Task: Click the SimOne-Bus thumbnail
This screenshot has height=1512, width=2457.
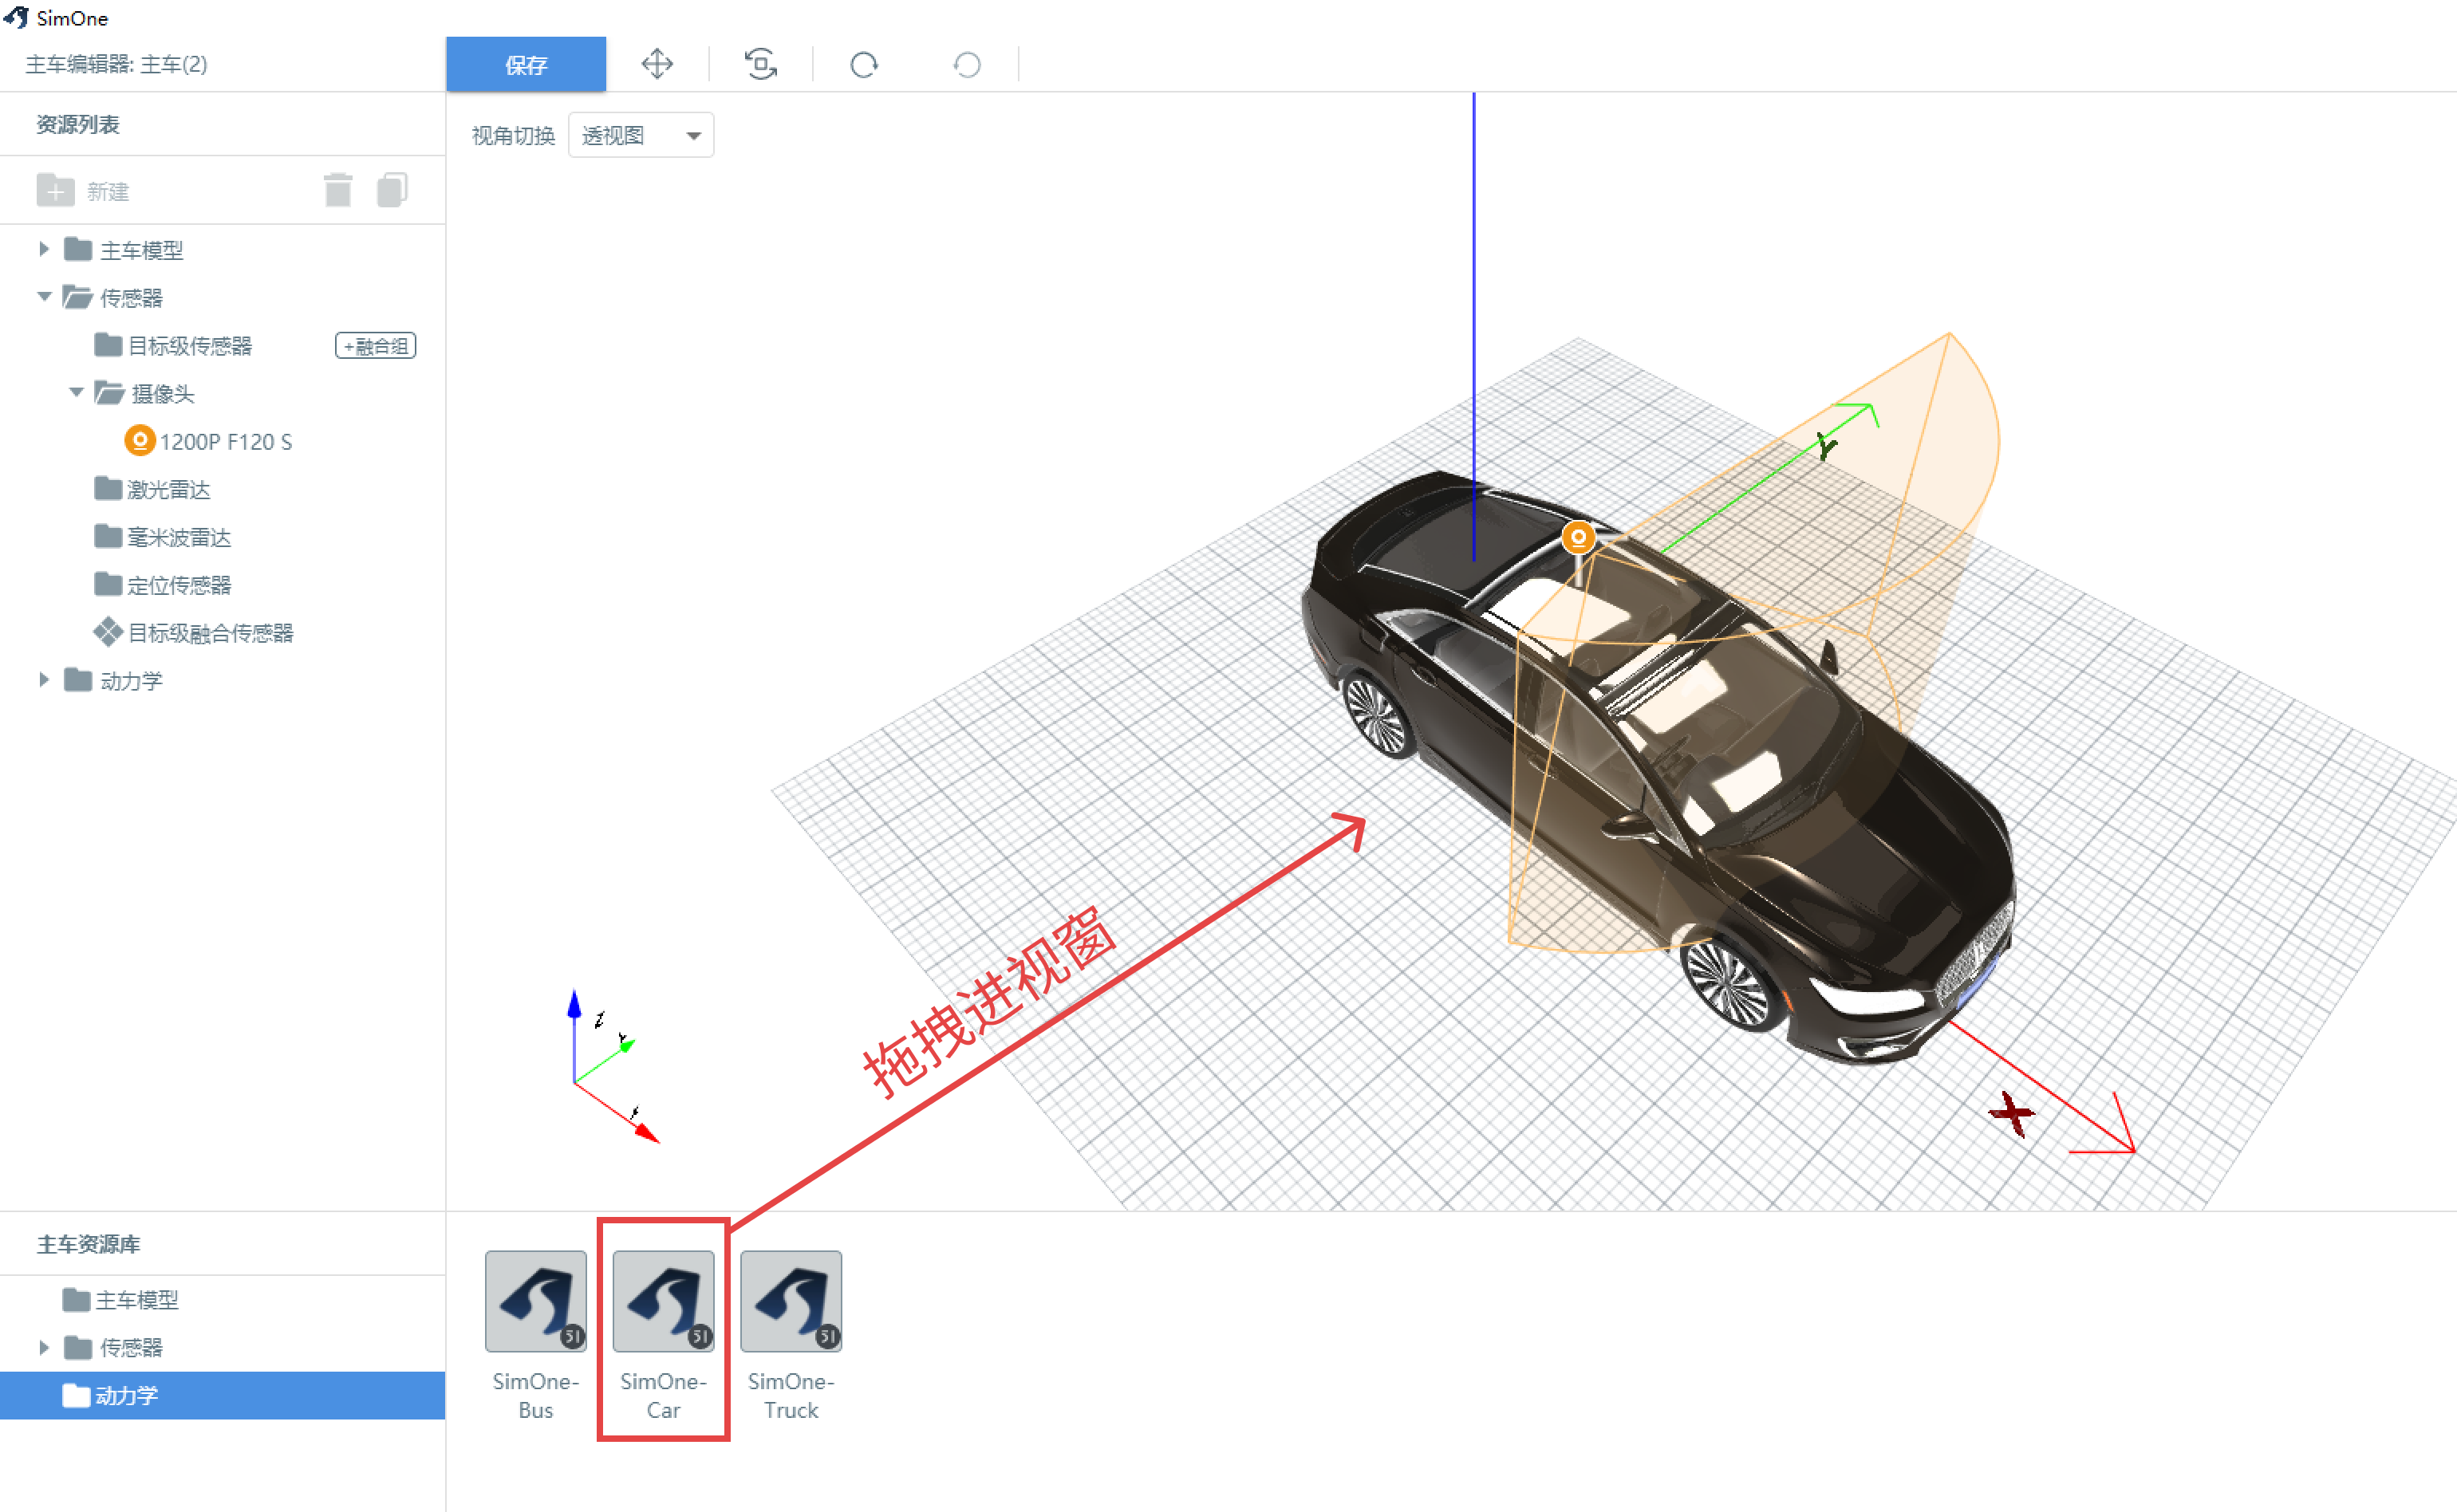Action: pyautogui.click(x=536, y=1302)
